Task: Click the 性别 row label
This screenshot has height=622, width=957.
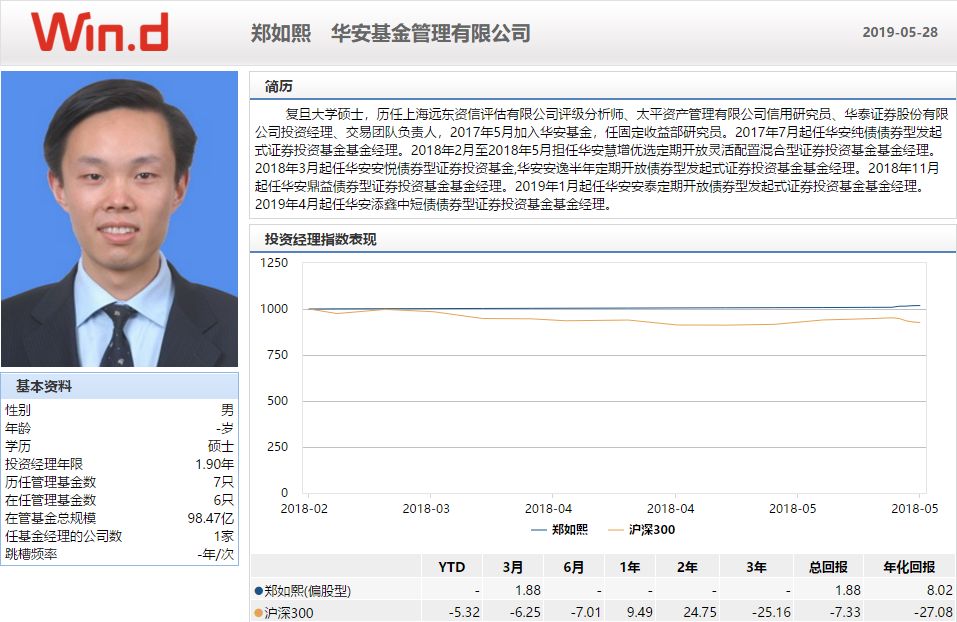Action: (18, 410)
